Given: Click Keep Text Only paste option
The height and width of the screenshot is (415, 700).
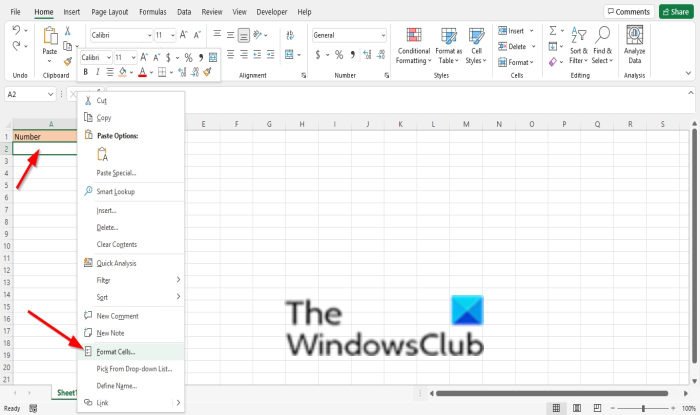Looking at the screenshot, I should click(103, 154).
